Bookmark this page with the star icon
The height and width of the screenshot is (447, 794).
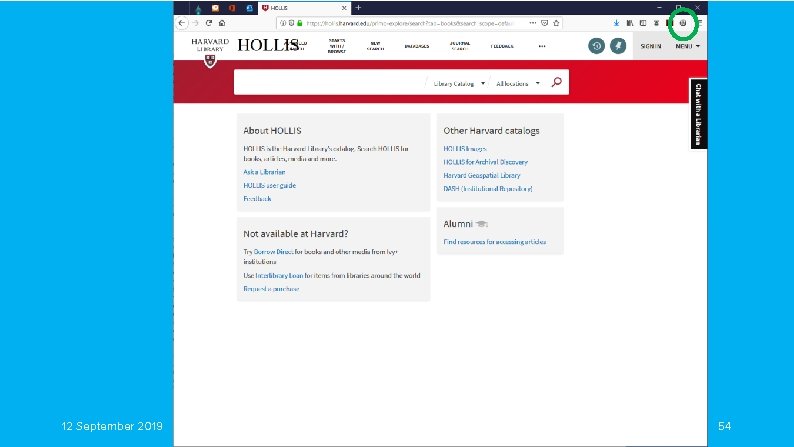pyautogui.click(x=556, y=23)
